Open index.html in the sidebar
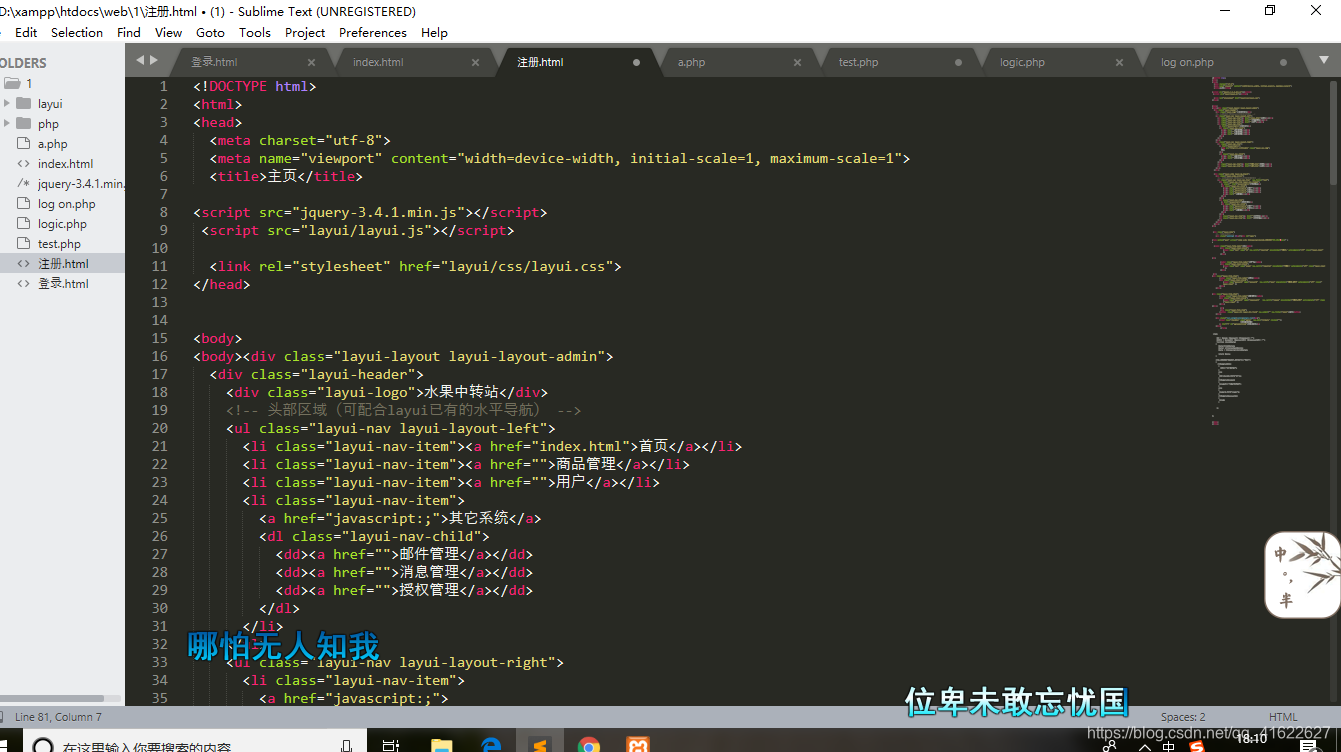The height and width of the screenshot is (752, 1341). coord(65,164)
